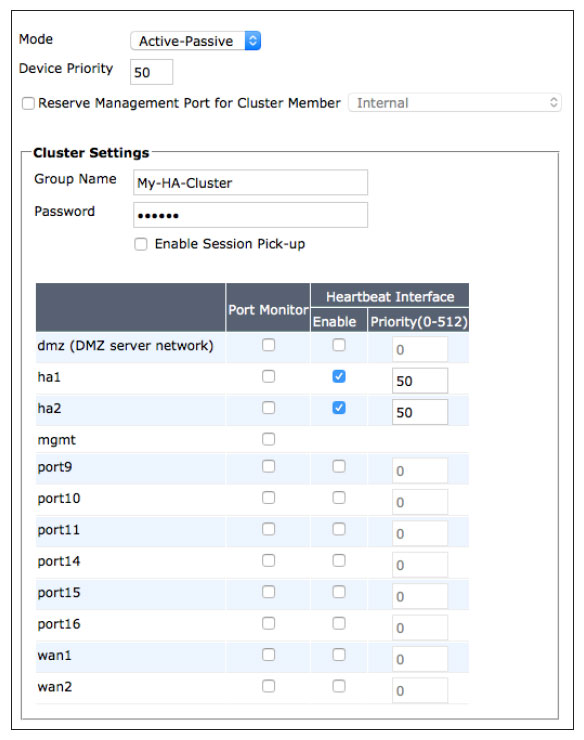Open the Internal management port dropdown

(455, 103)
